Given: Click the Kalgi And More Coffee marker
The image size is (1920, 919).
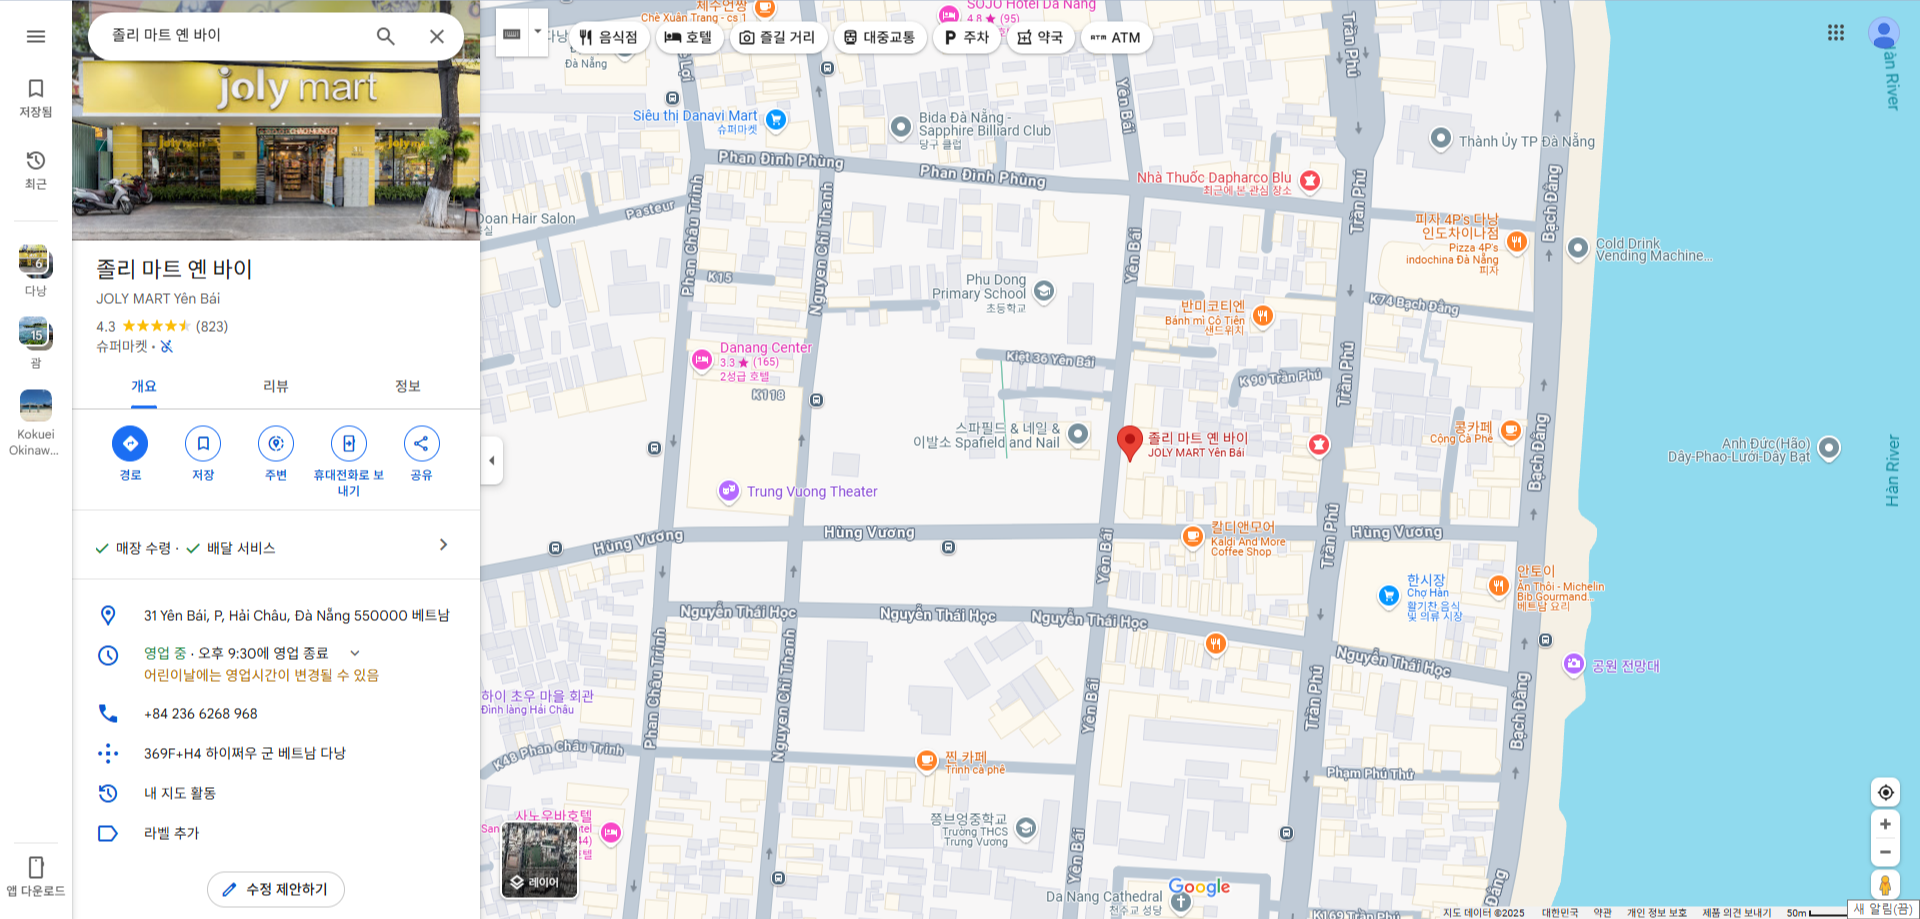Looking at the screenshot, I should point(1192,536).
